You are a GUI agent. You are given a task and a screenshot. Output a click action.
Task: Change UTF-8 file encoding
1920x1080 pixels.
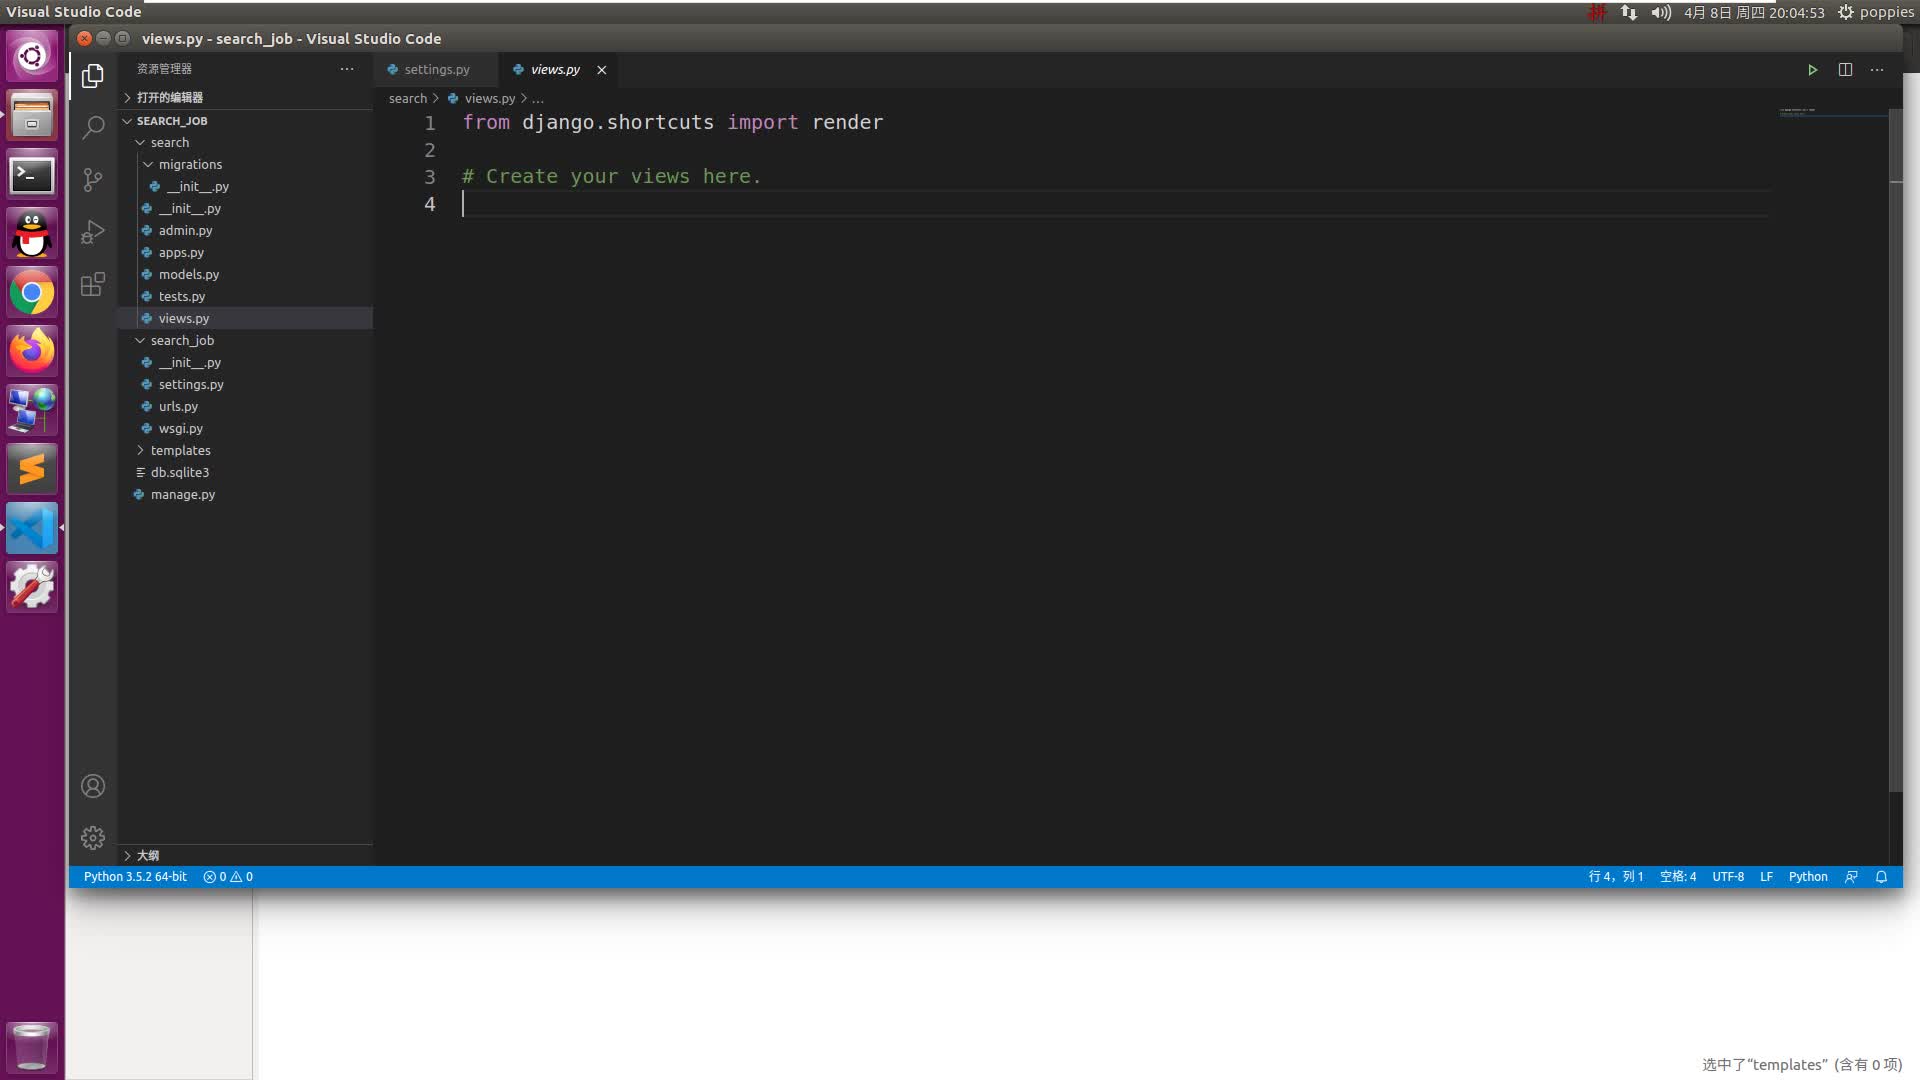pyautogui.click(x=1728, y=877)
